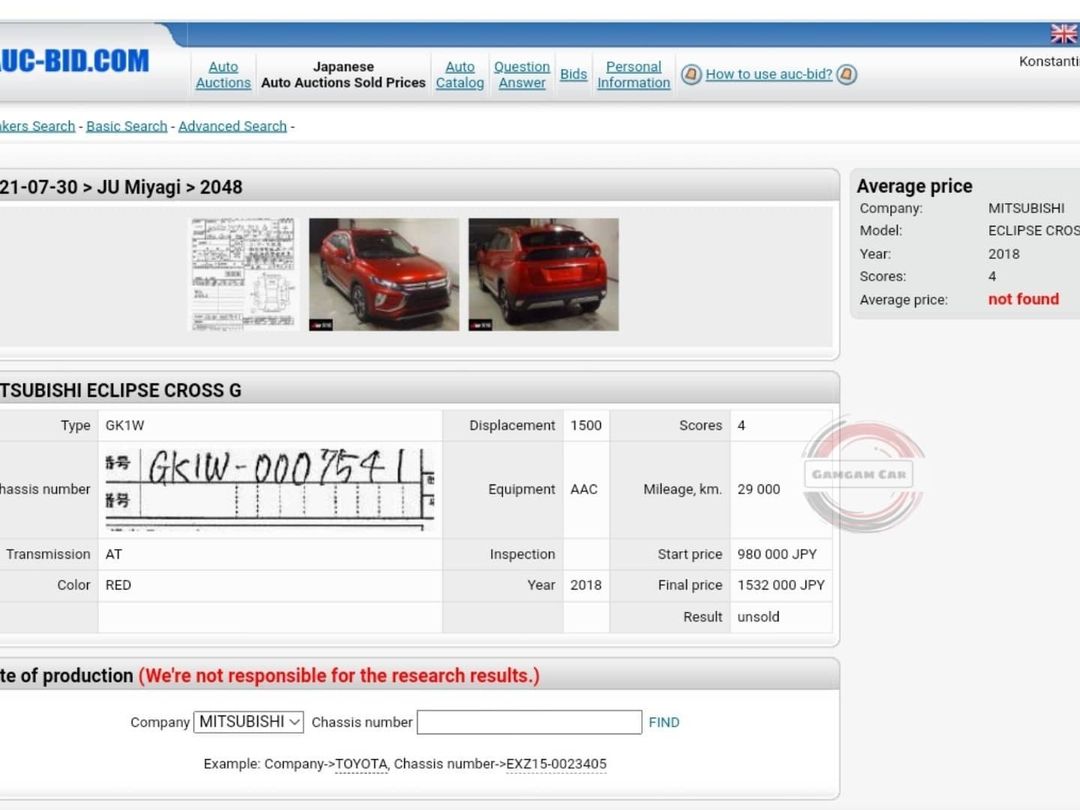Click the '2018' year value in details table
Screen dimensions: 1080x810
point(585,585)
